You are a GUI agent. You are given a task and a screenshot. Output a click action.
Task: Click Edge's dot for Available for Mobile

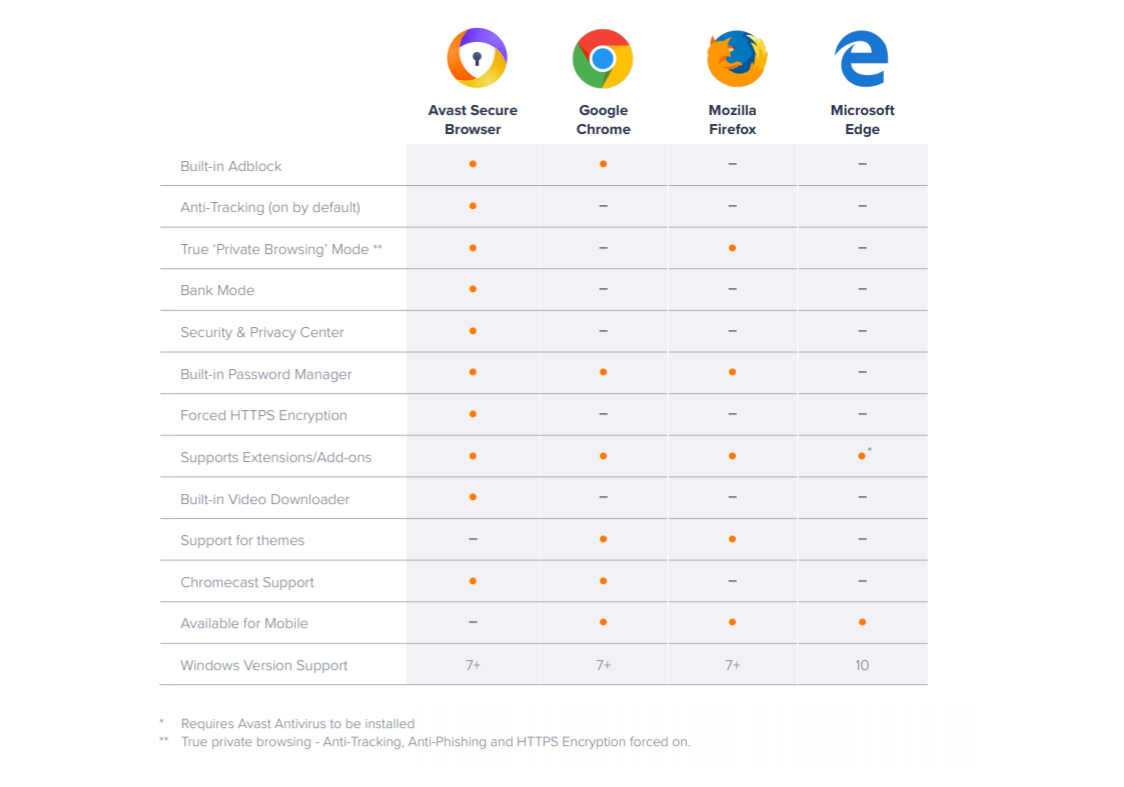[x=862, y=622]
